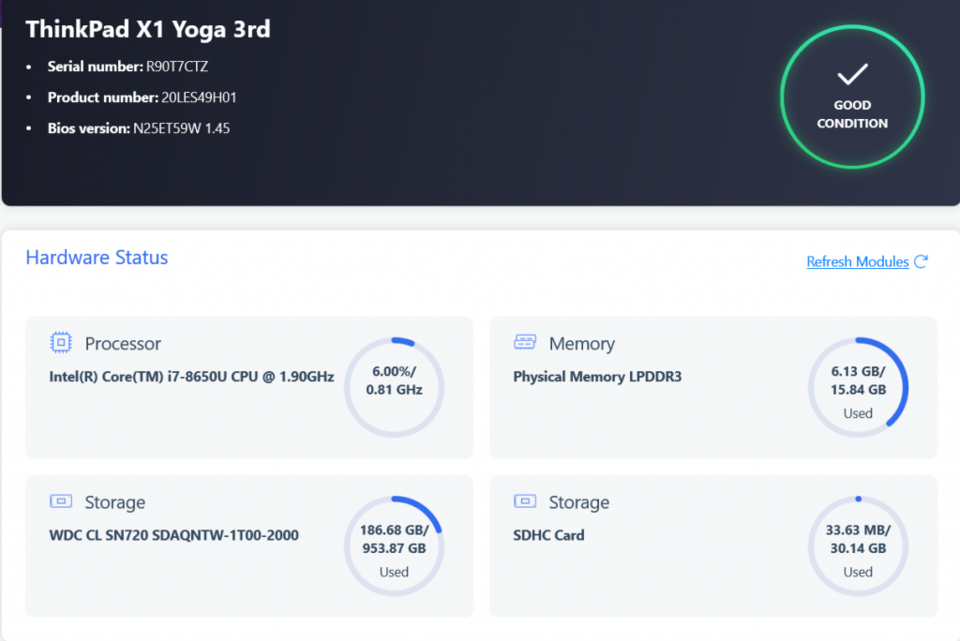Click the Processor chip icon
This screenshot has width=960, height=641.
(61, 342)
